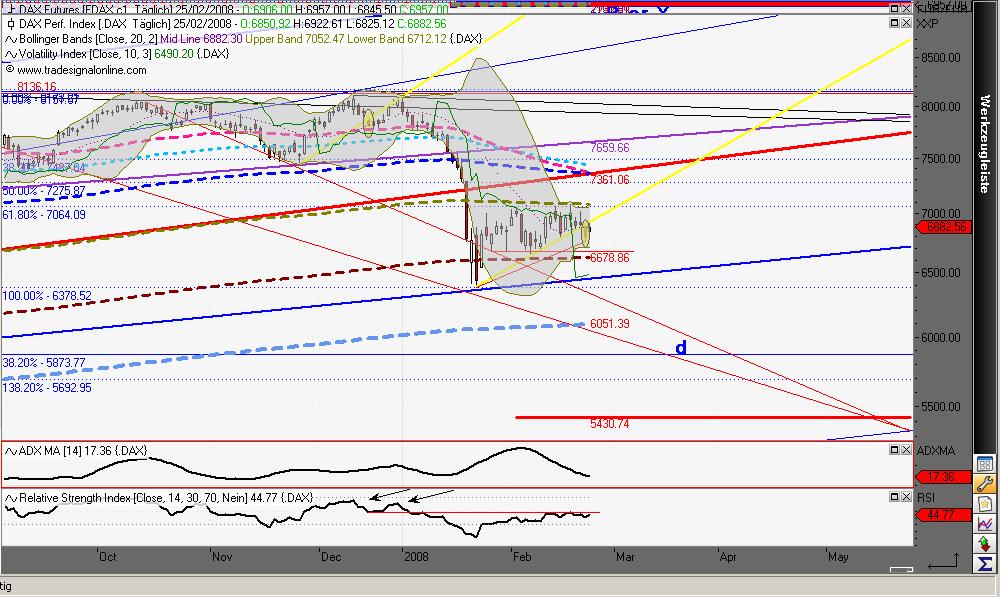Click the Upper Band 7052.47 value

pyautogui.click(x=295, y=39)
